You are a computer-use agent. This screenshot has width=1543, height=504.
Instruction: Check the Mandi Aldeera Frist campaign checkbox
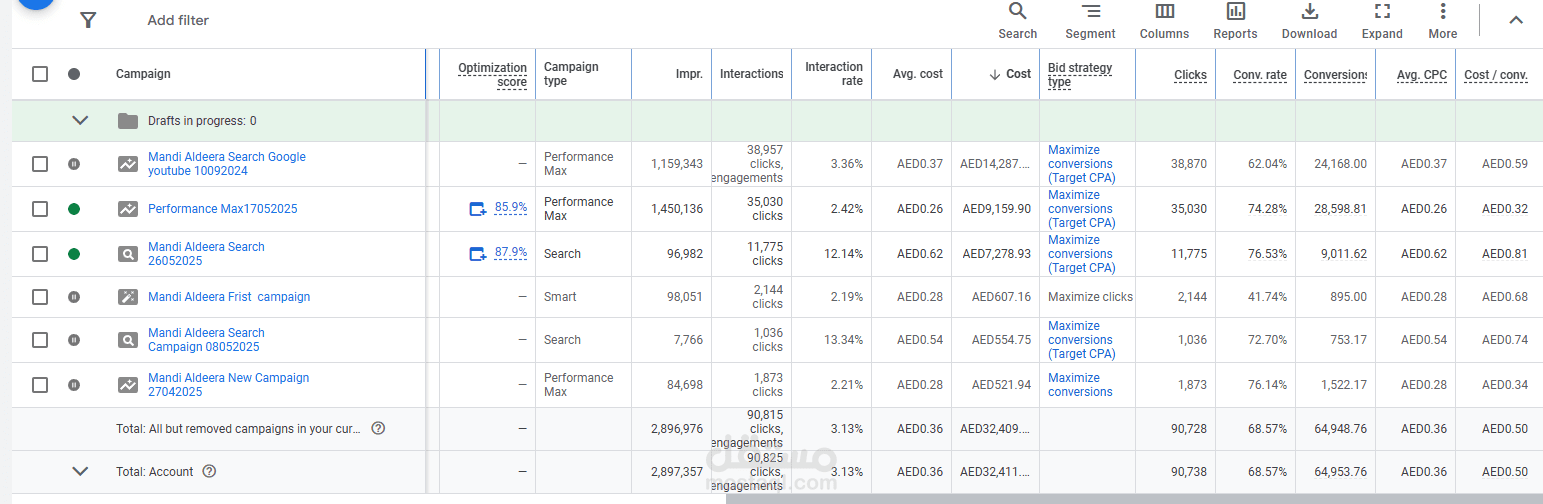pyautogui.click(x=40, y=297)
